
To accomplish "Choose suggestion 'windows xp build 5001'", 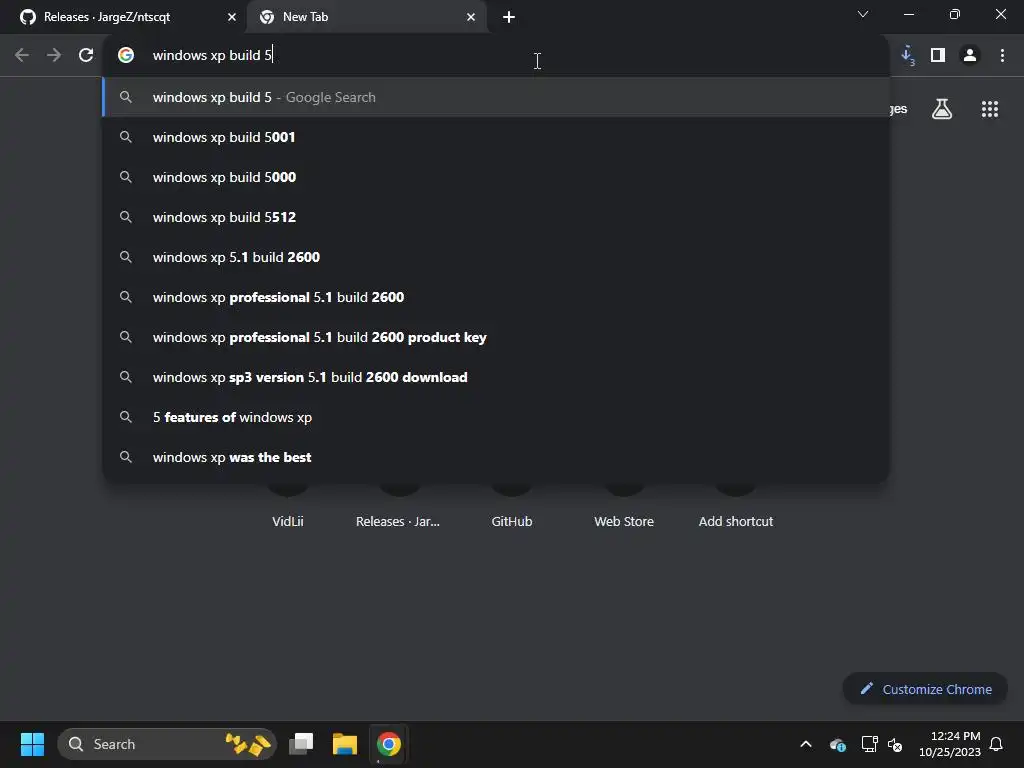I will [496, 137].
